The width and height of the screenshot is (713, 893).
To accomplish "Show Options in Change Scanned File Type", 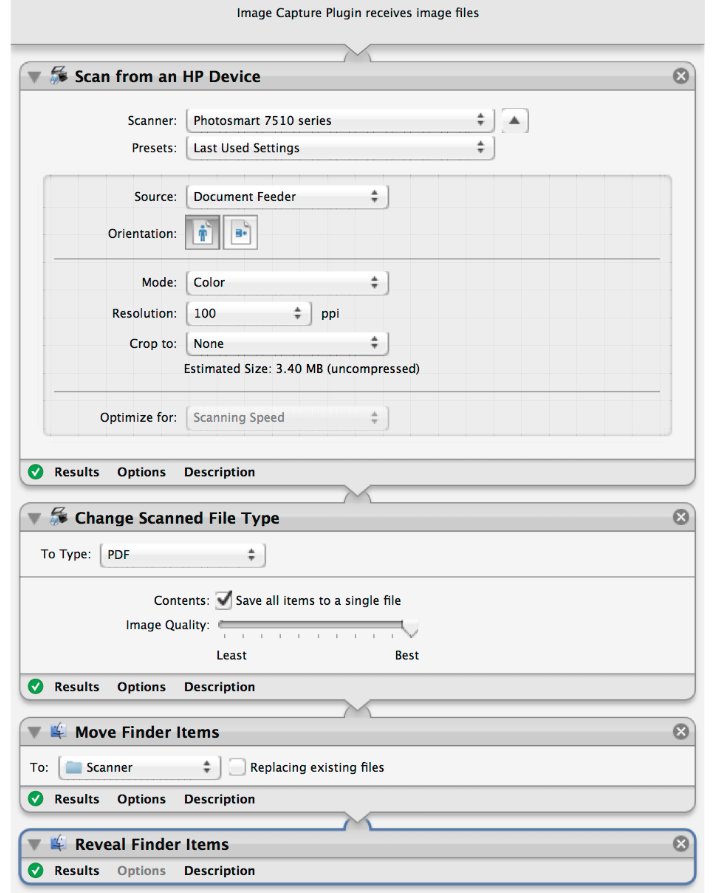I will coord(141,687).
